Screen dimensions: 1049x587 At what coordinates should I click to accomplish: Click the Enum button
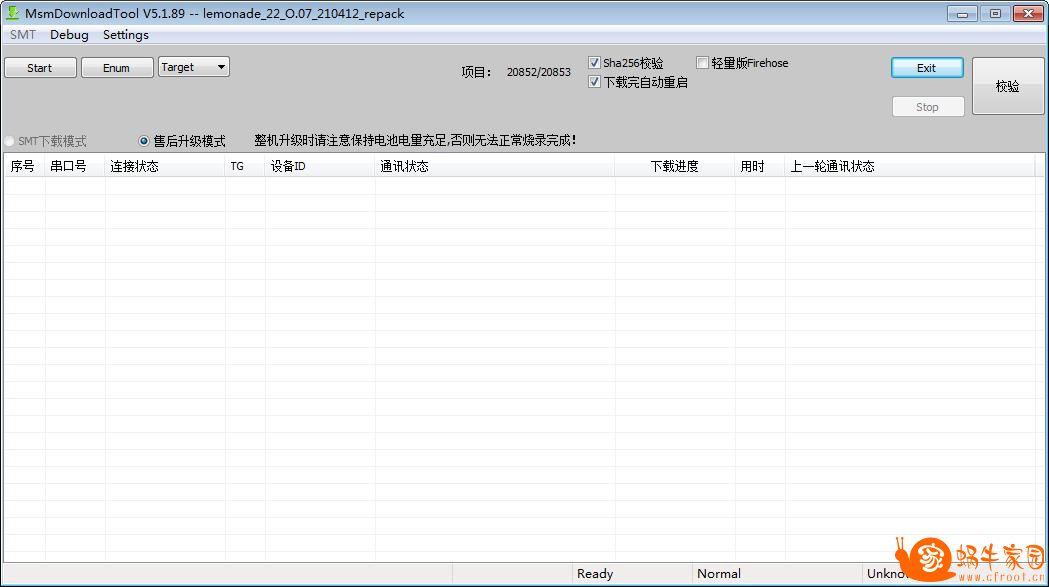coord(116,68)
